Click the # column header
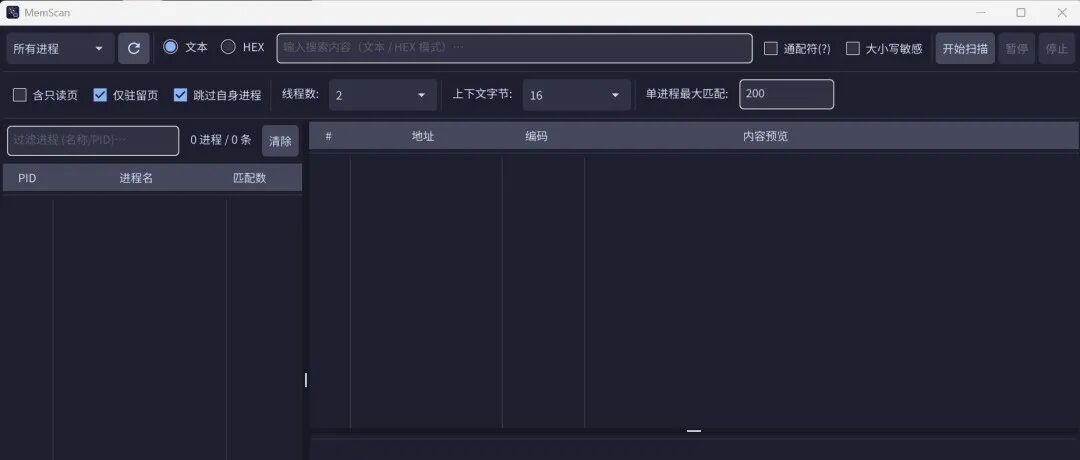 (x=329, y=136)
